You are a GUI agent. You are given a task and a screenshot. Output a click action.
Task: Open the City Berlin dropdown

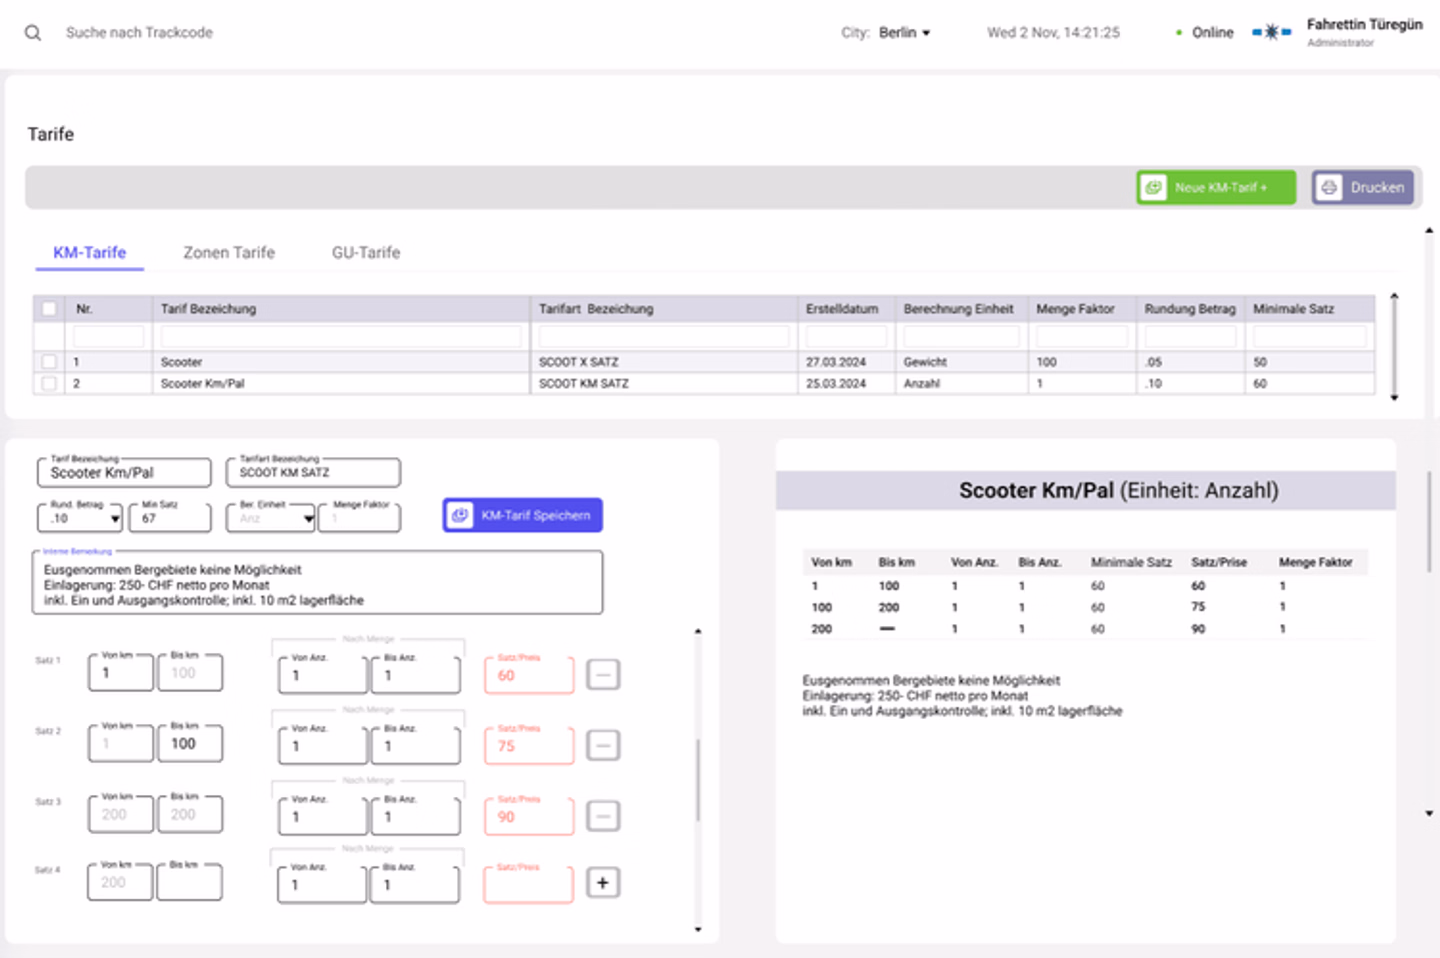(x=904, y=33)
